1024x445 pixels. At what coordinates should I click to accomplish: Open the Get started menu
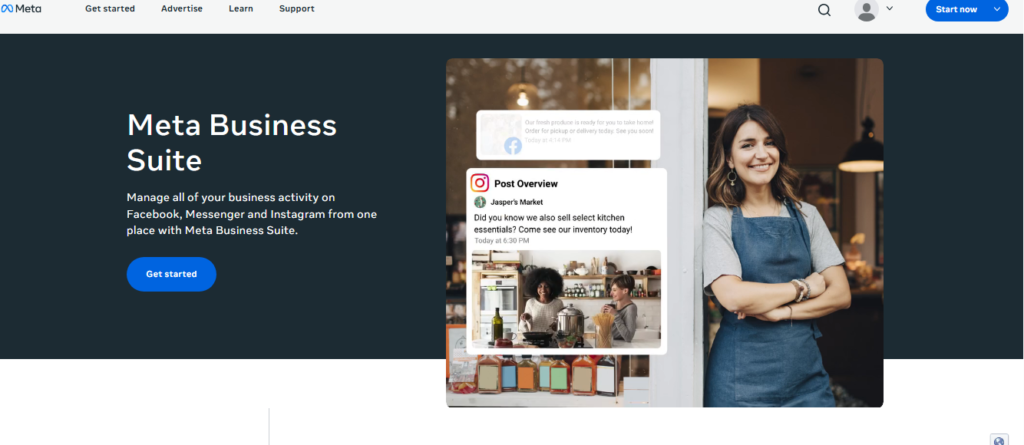tap(110, 8)
